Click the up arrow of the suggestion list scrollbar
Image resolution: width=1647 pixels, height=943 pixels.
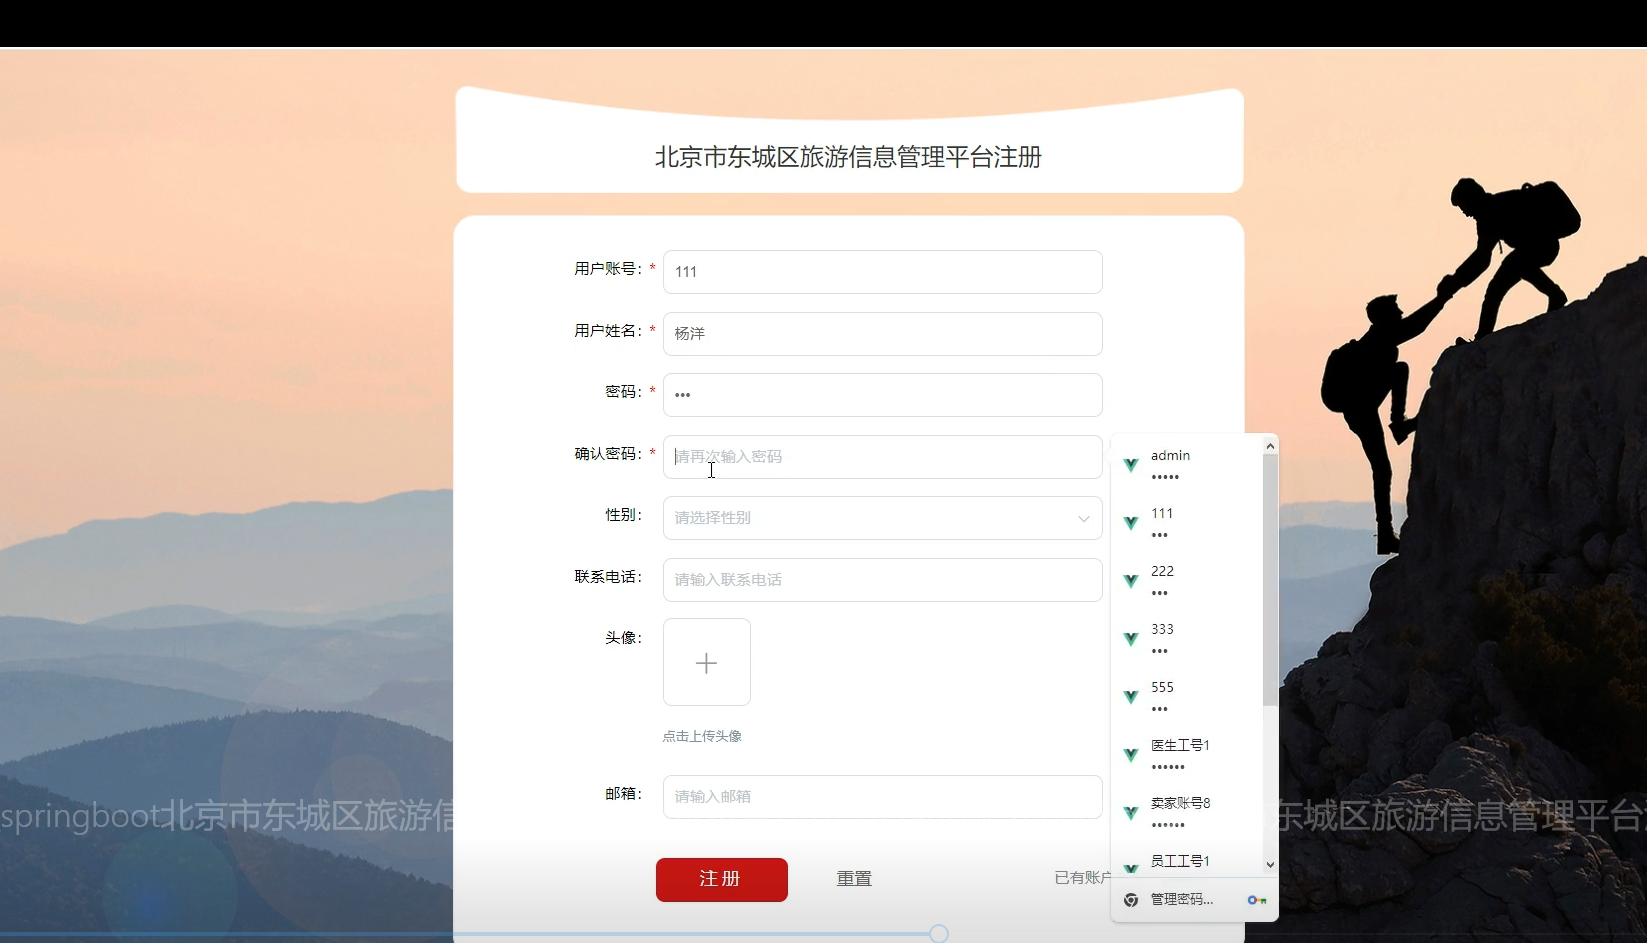(x=1270, y=445)
